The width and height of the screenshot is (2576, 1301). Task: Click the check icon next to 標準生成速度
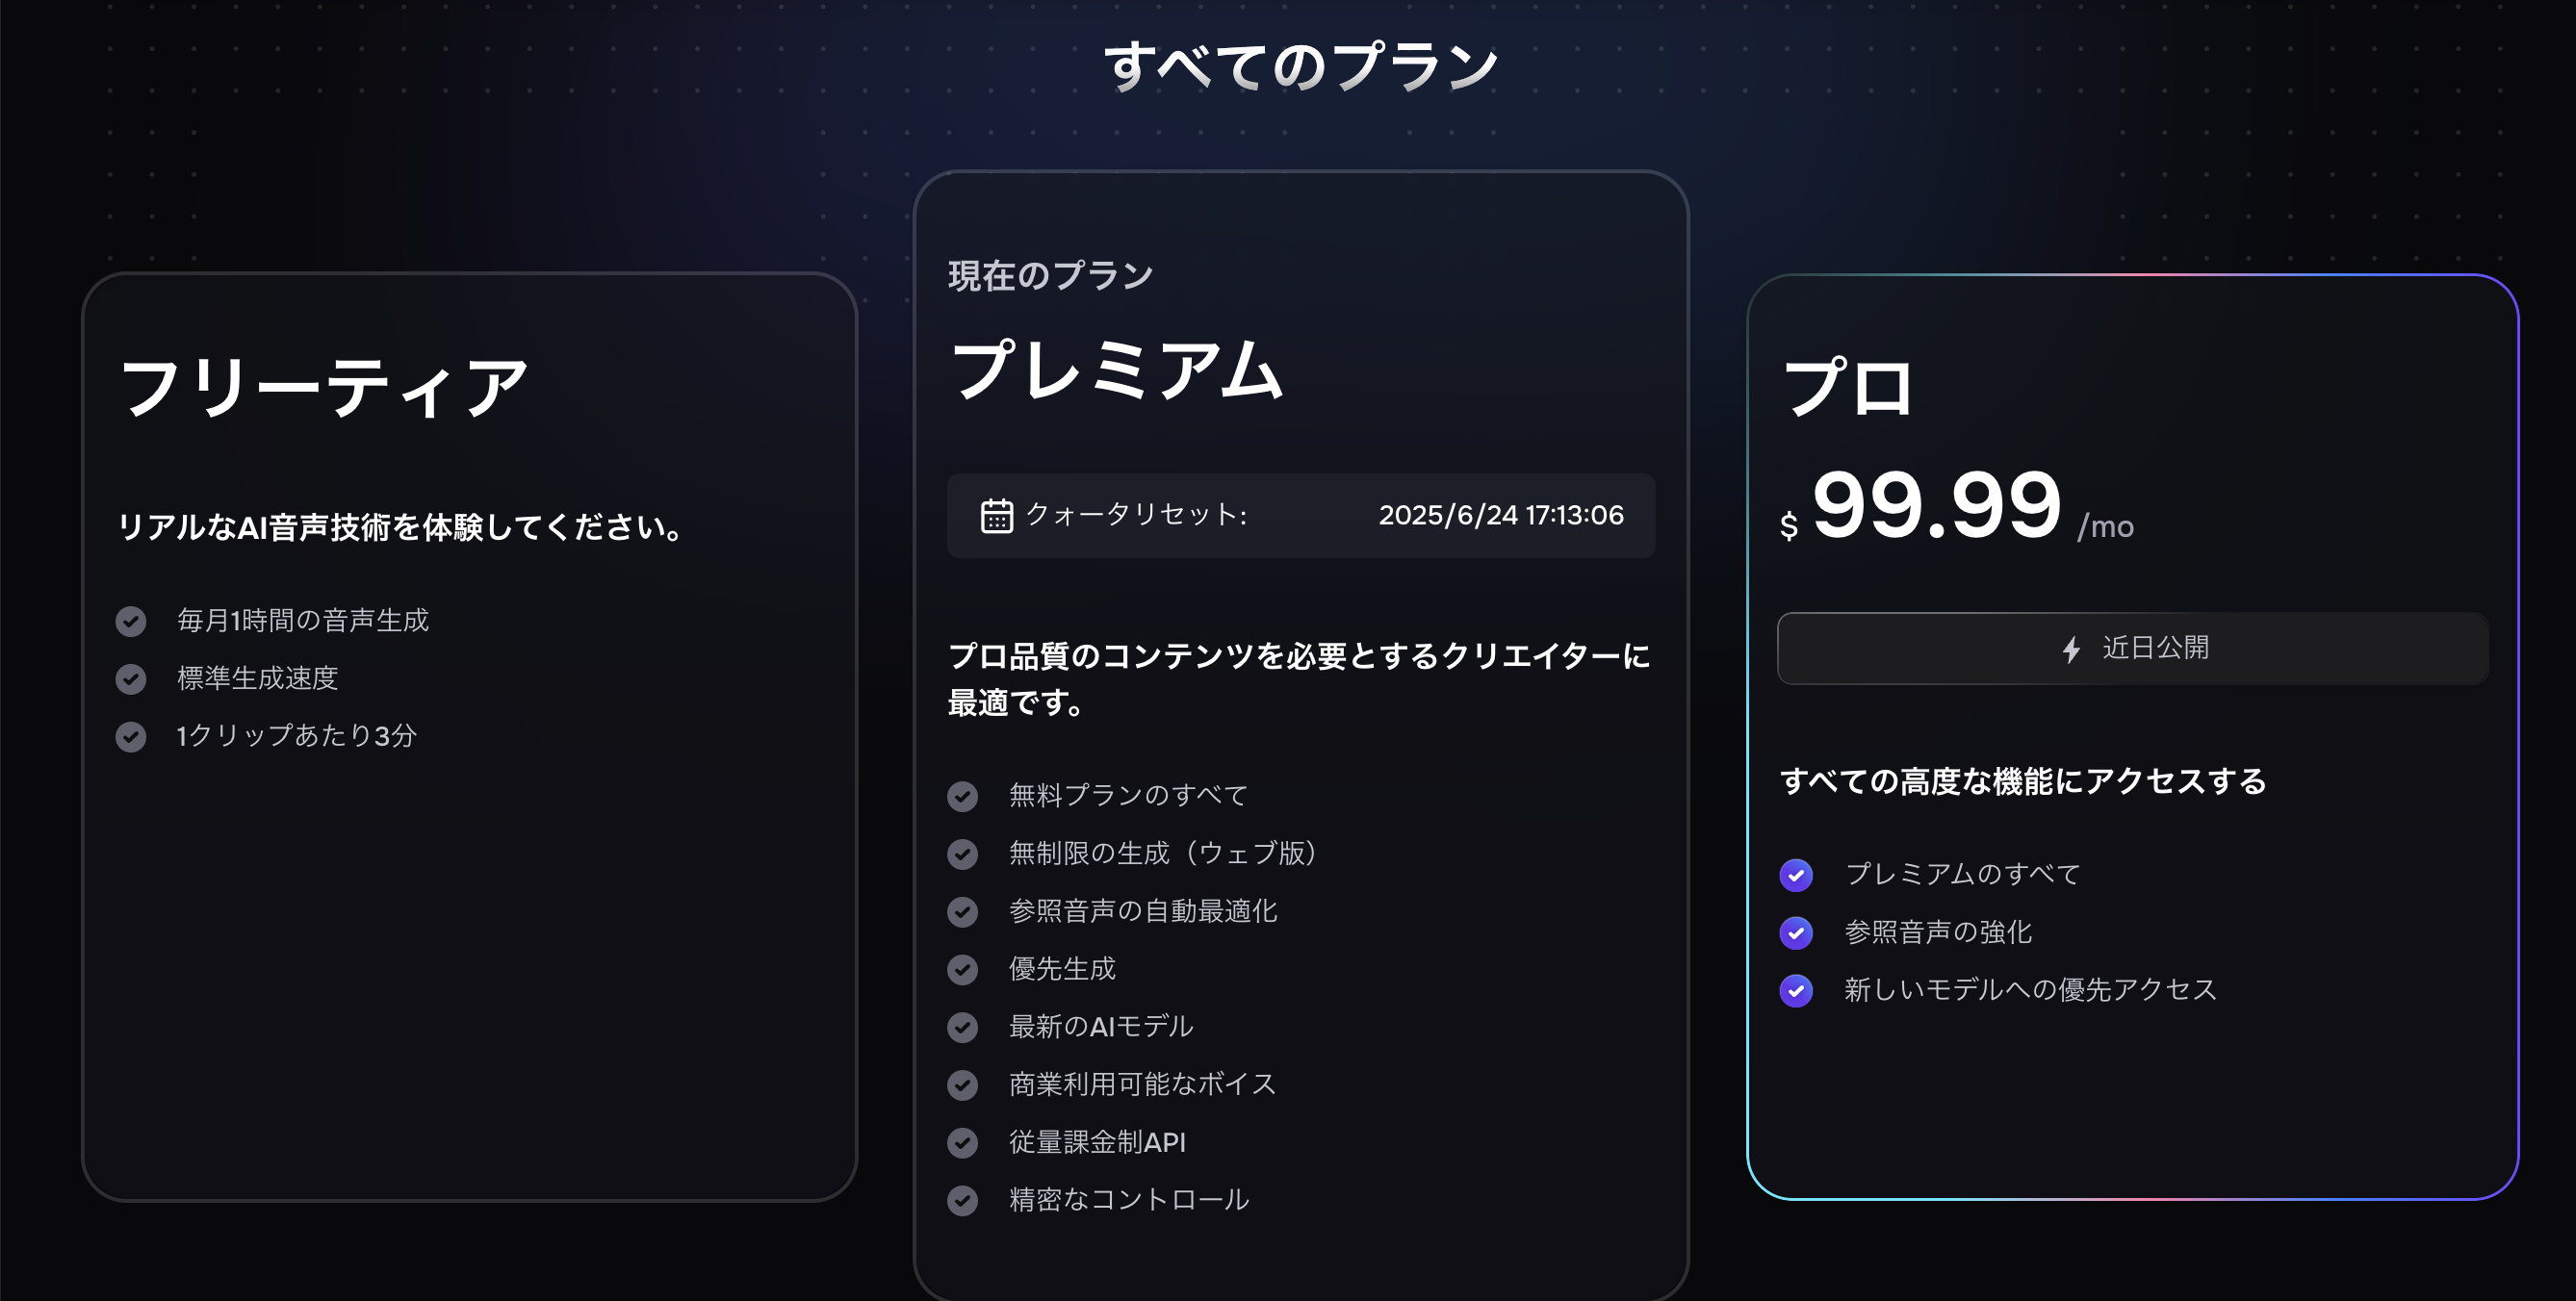click(x=131, y=679)
